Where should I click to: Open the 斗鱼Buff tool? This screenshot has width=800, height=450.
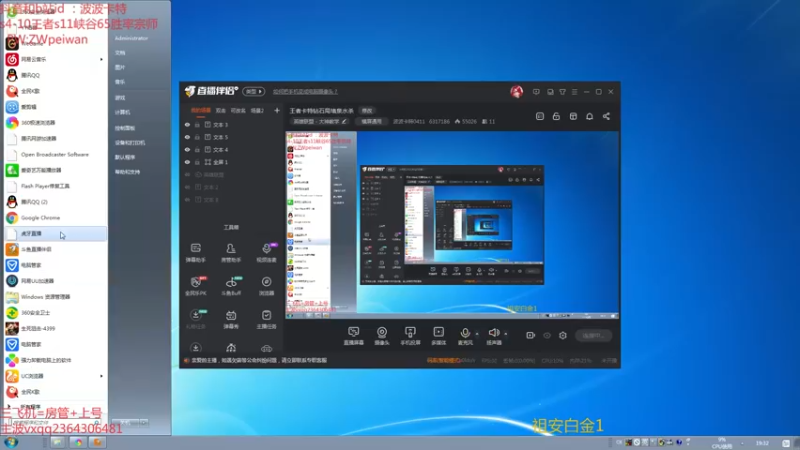[231, 286]
